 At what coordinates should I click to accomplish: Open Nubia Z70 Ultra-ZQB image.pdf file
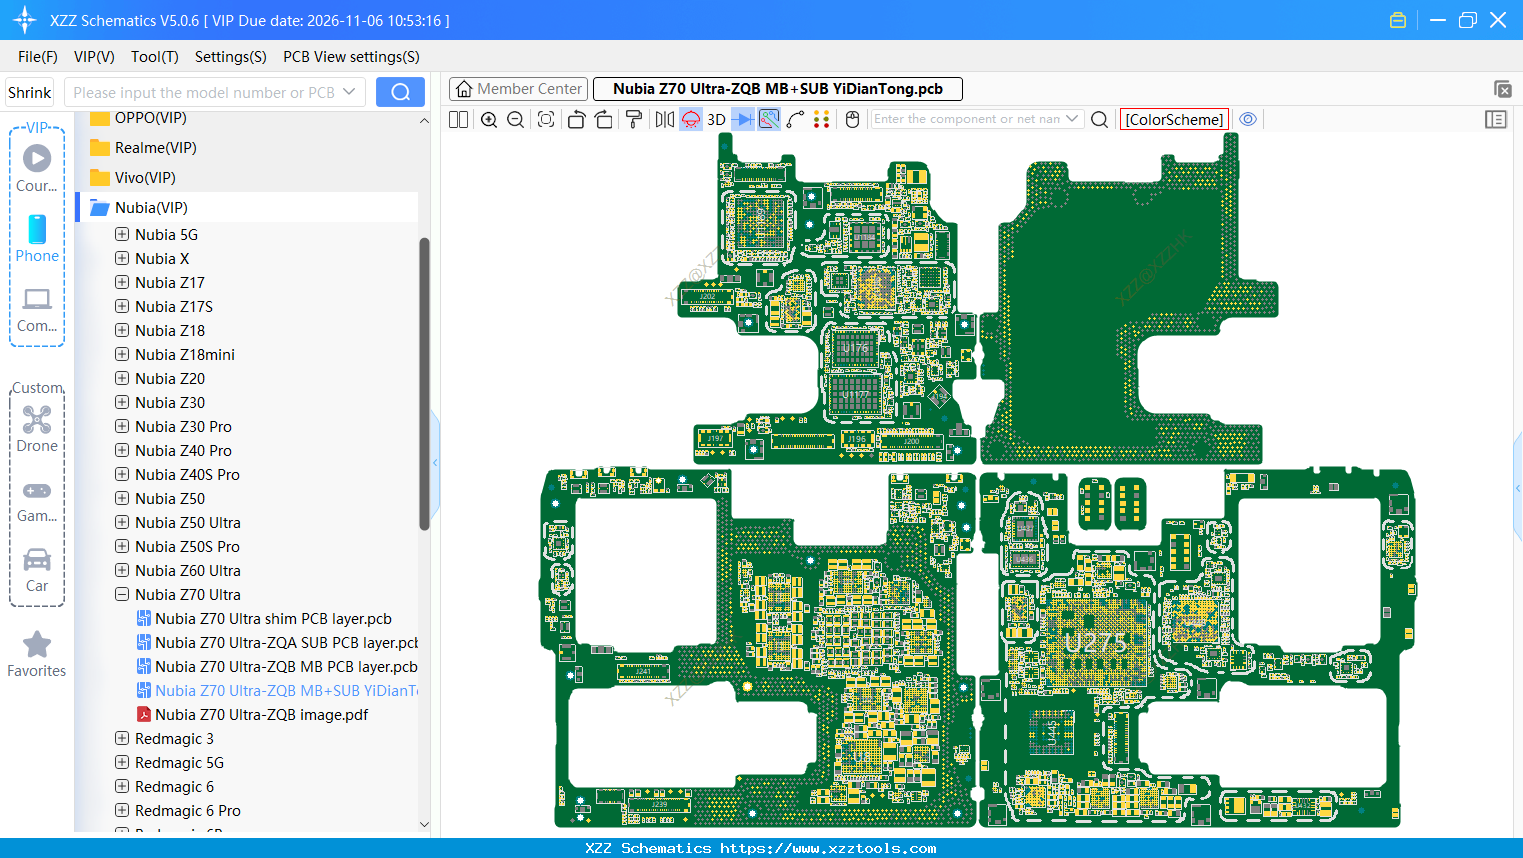[261, 715]
